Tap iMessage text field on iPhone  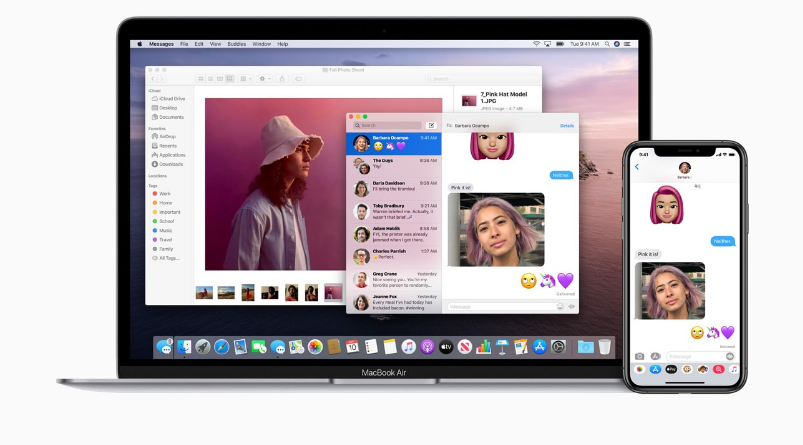click(700, 356)
